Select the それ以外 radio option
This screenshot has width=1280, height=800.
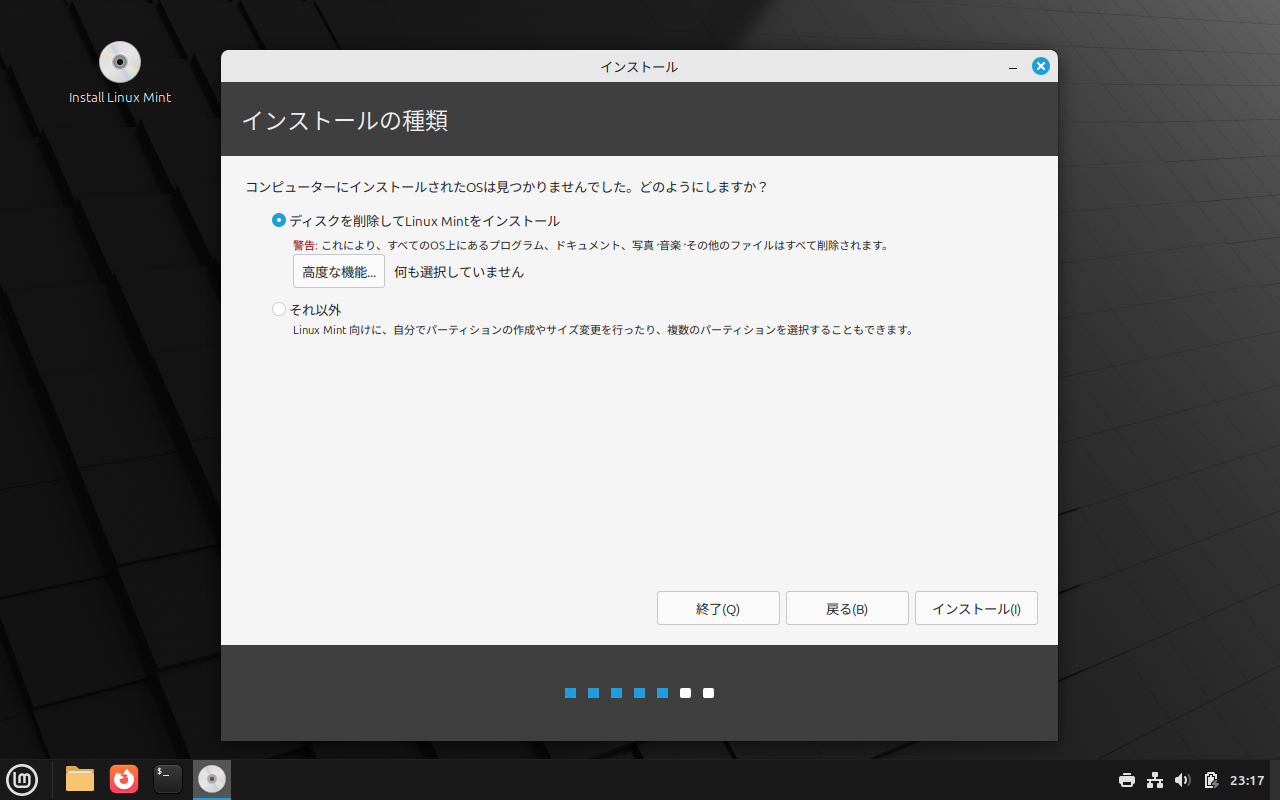(307, 310)
